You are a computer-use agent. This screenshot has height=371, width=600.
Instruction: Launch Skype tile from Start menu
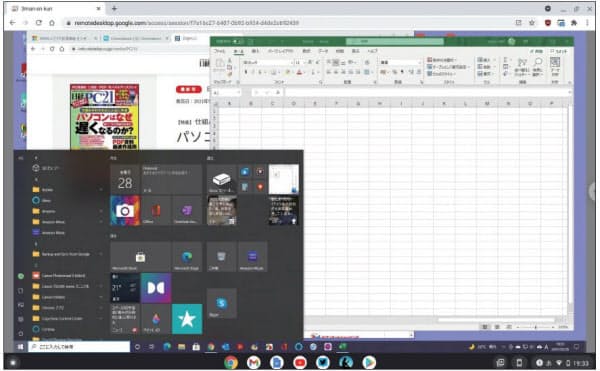[222, 304]
